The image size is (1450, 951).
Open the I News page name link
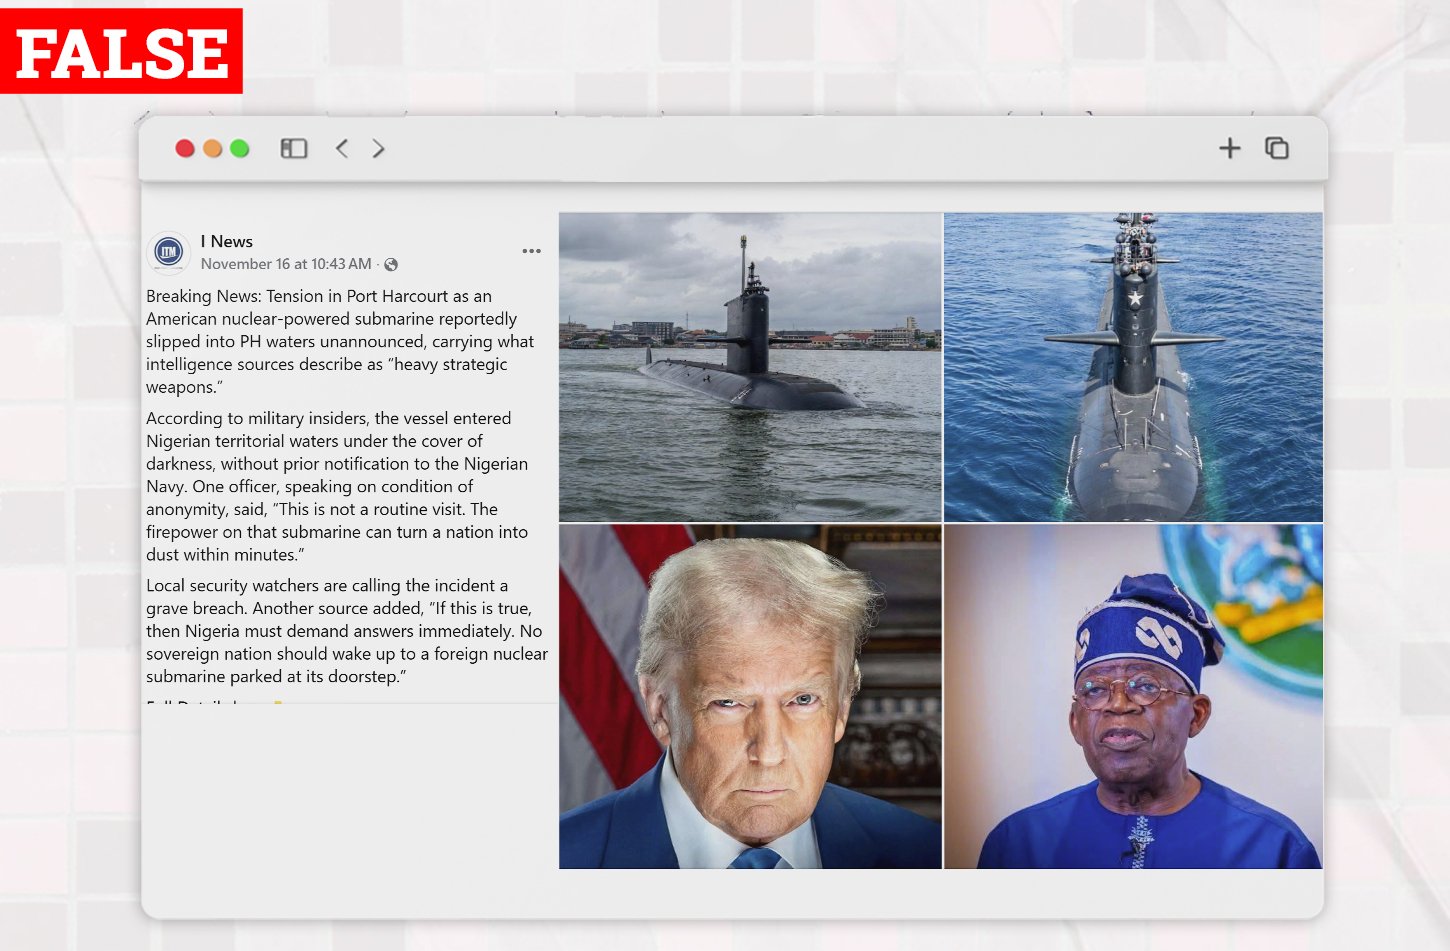[226, 241]
